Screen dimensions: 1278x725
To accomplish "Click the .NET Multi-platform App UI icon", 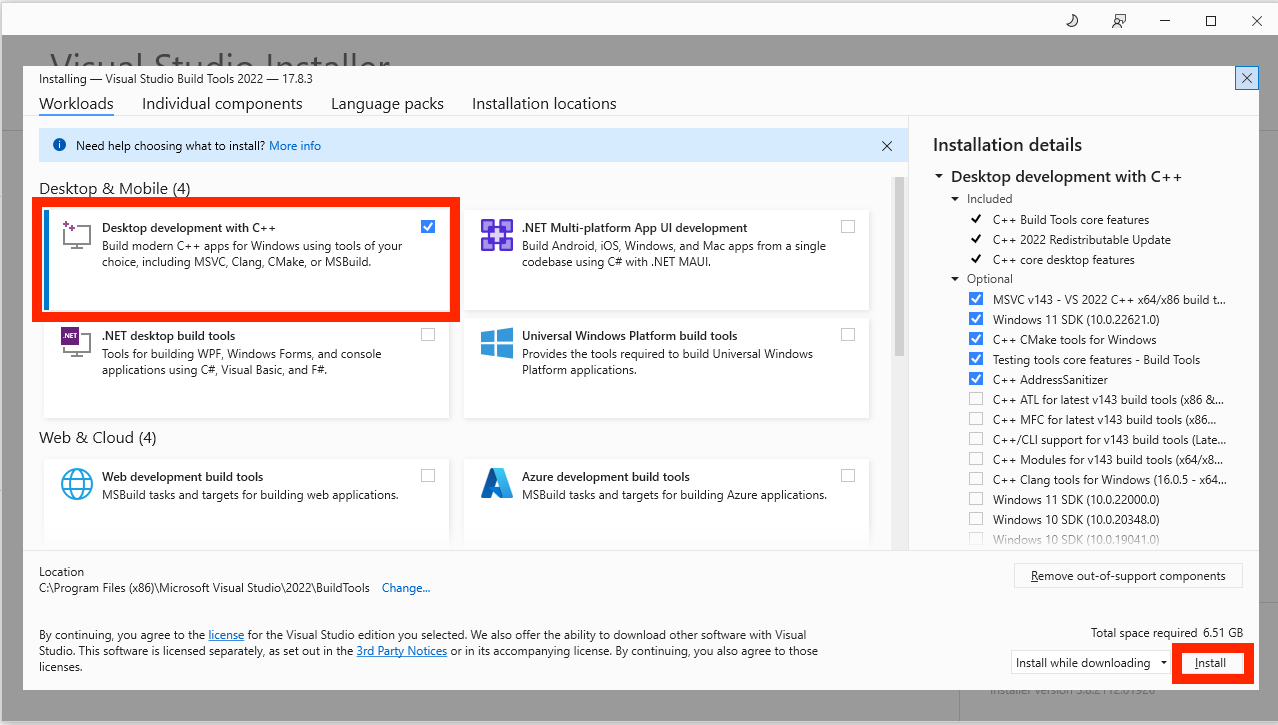I will [x=497, y=236].
